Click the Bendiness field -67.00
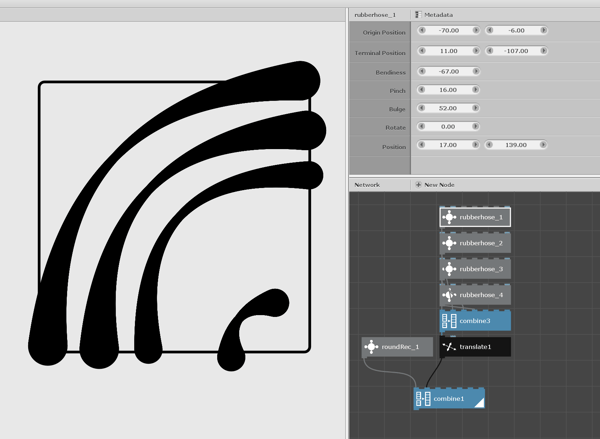This screenshot has width=600, height=439. point(449,71)
